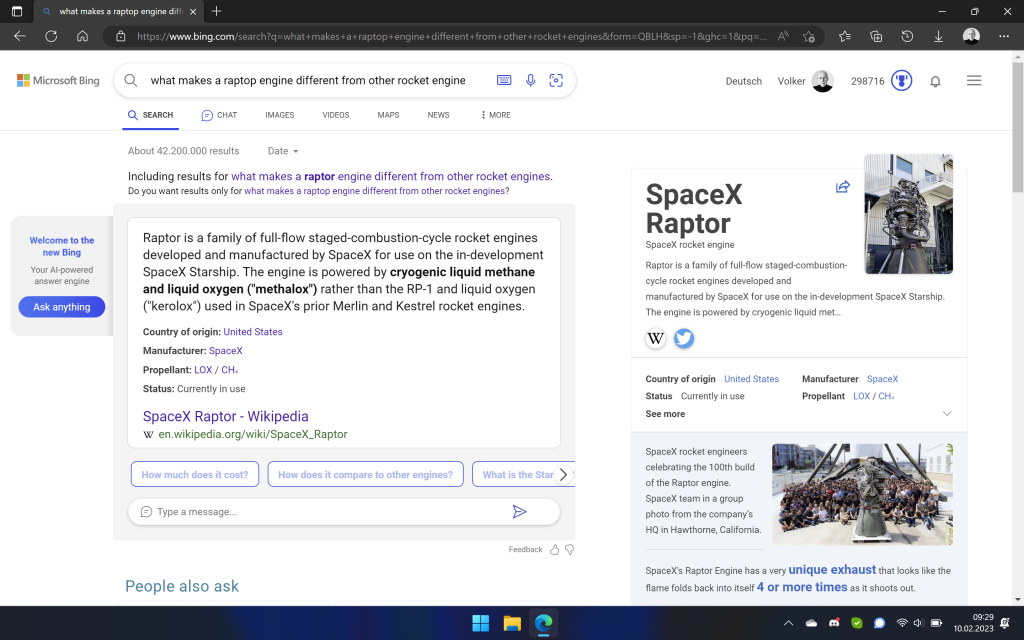
Task: Open visual search camera icon
Action: [x=556, y=80]
